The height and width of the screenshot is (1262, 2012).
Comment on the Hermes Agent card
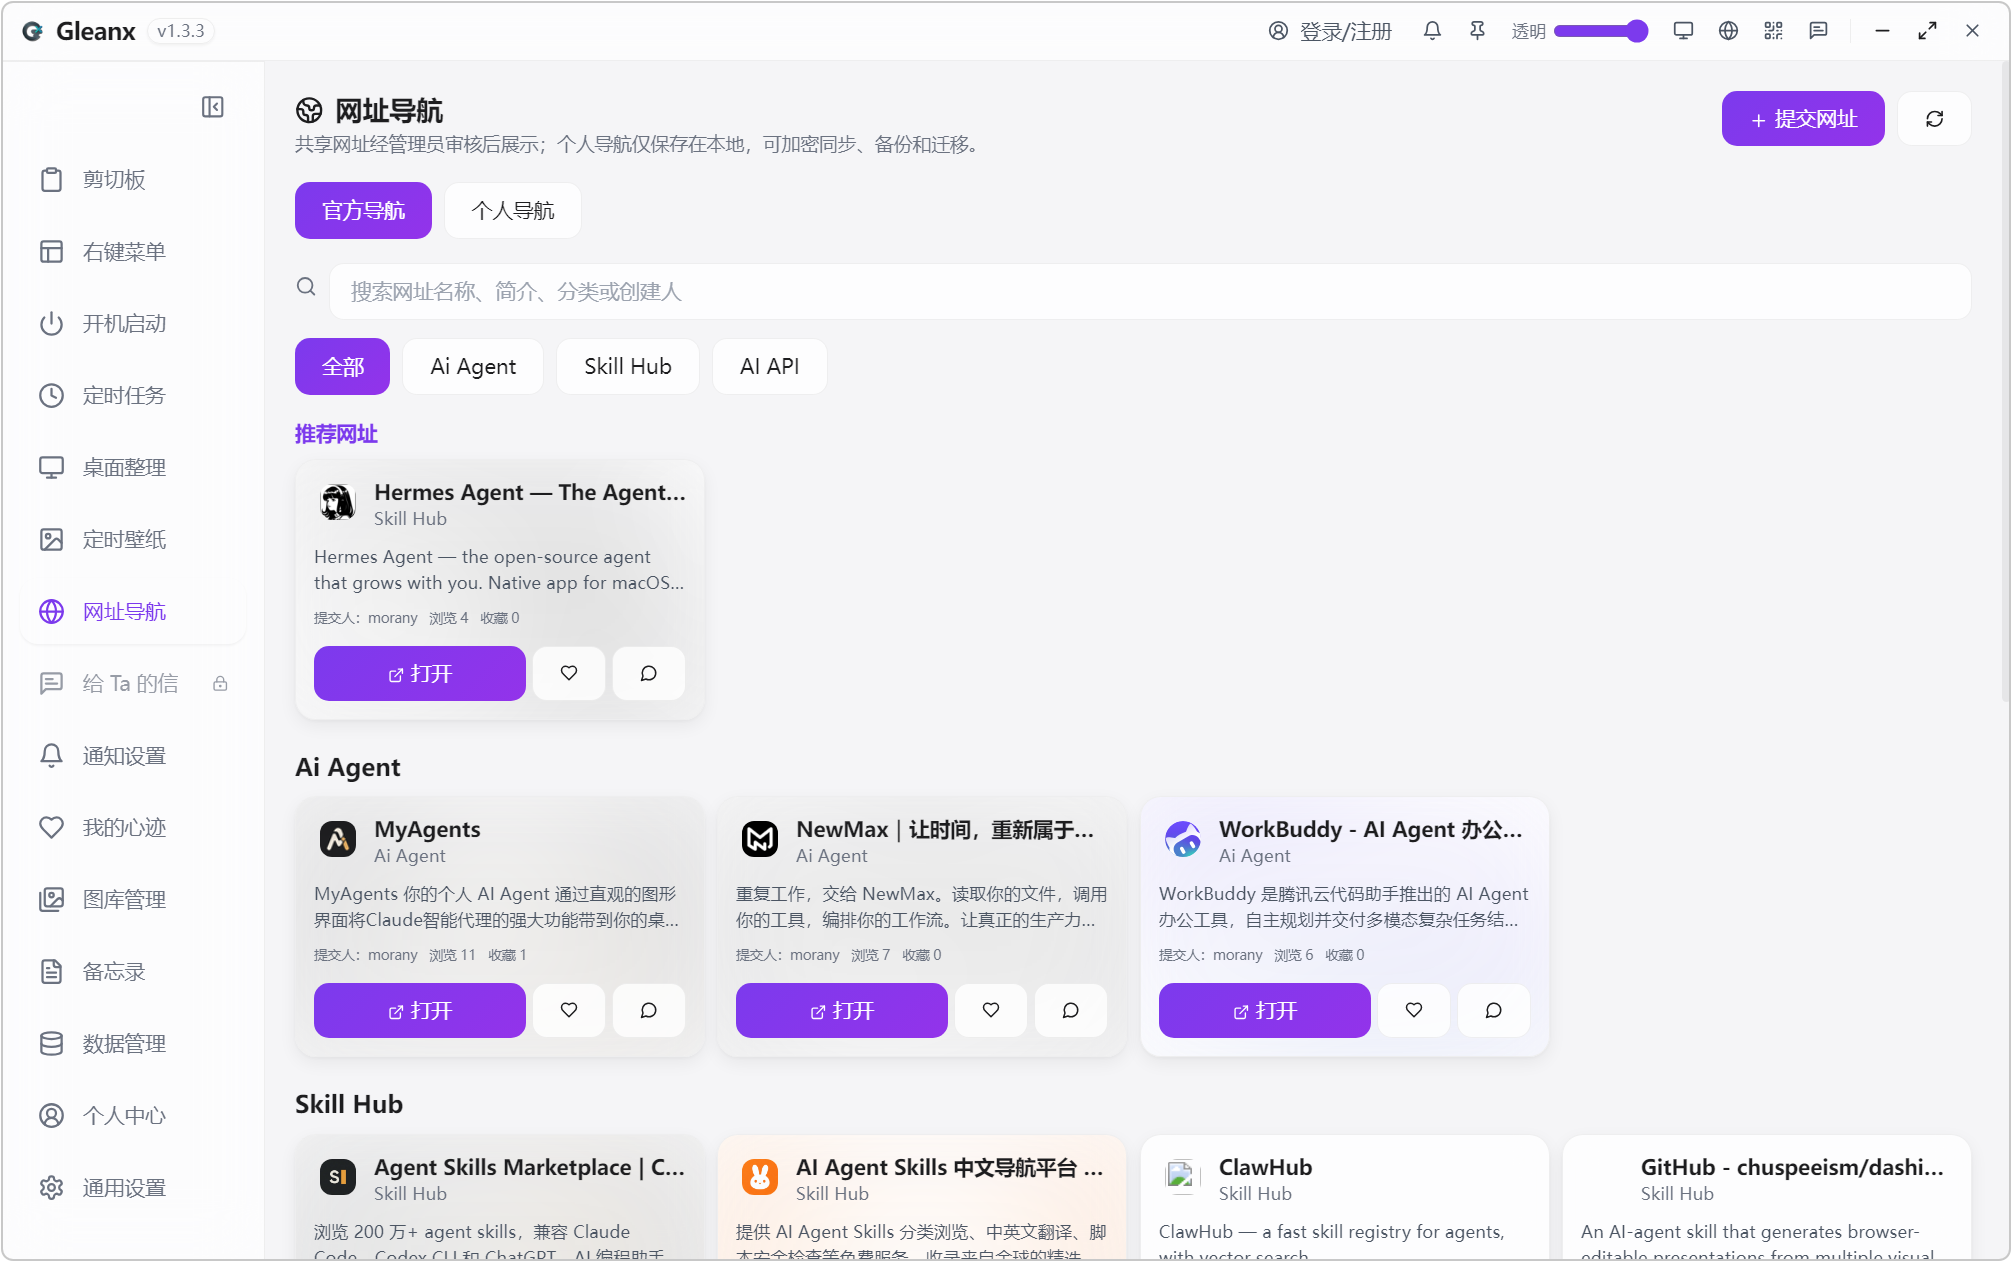(649, 673)
